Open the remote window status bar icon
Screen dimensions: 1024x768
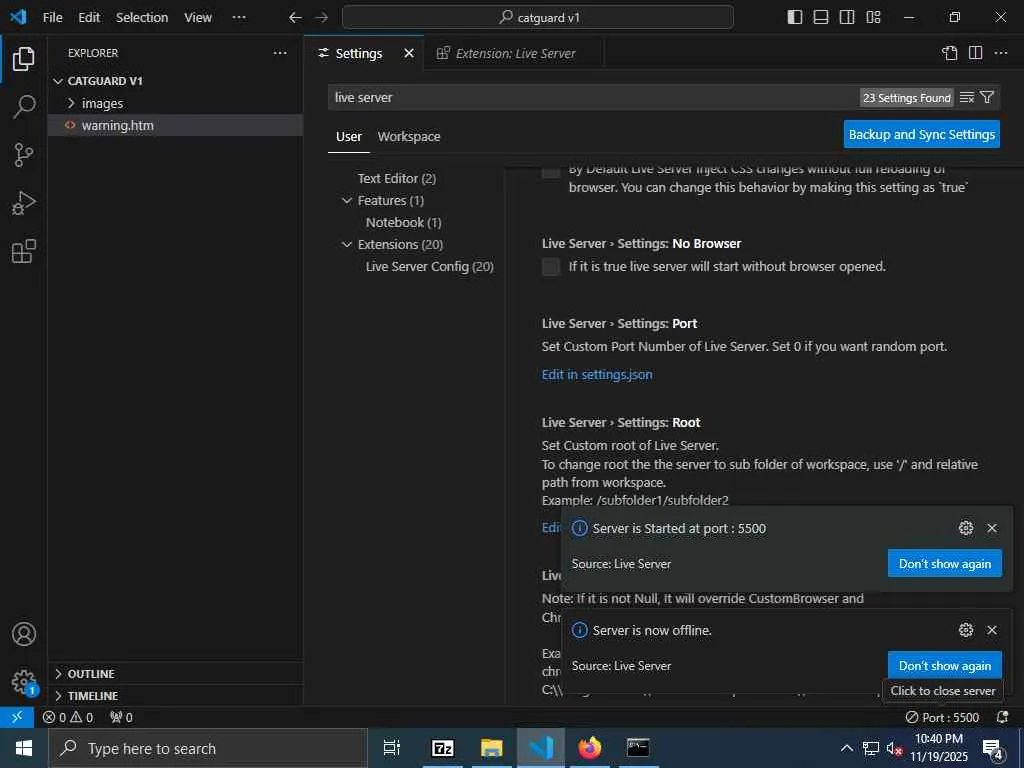tap(17, 717)
